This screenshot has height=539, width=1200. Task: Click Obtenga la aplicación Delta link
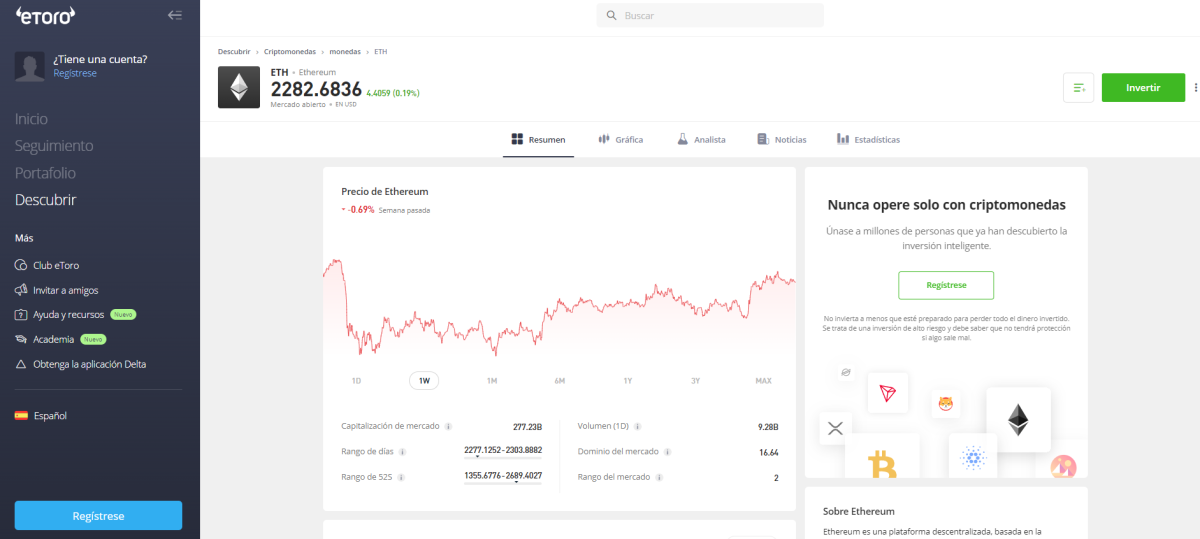click(89, 364)
